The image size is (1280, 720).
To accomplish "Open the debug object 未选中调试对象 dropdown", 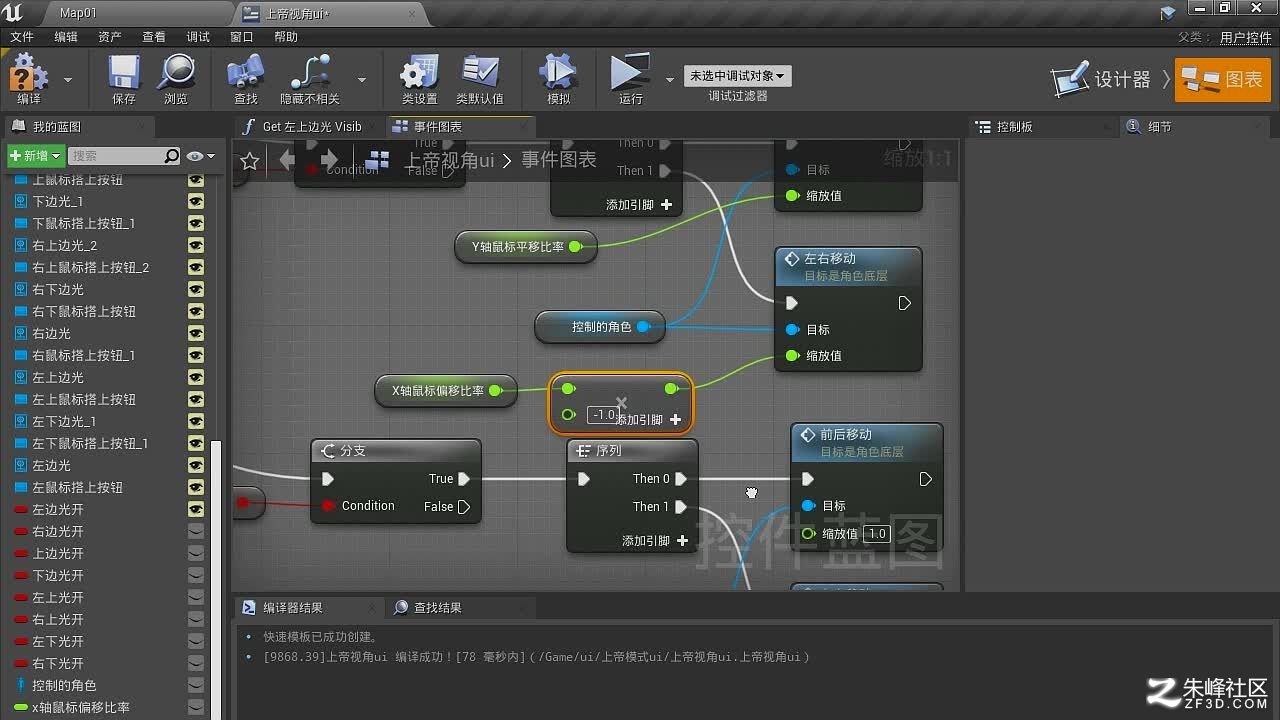I will [738, 76].
